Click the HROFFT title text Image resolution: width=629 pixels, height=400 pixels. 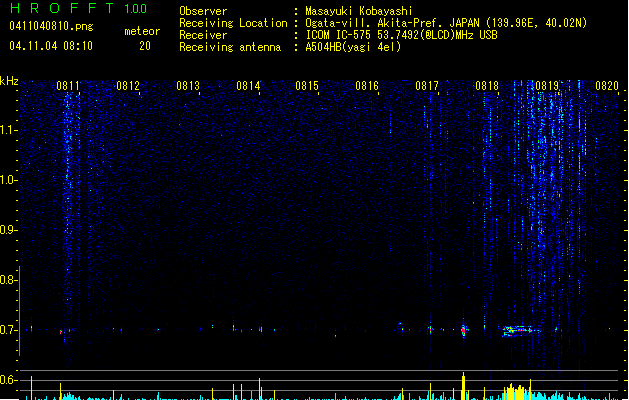(x=62, y=8)
